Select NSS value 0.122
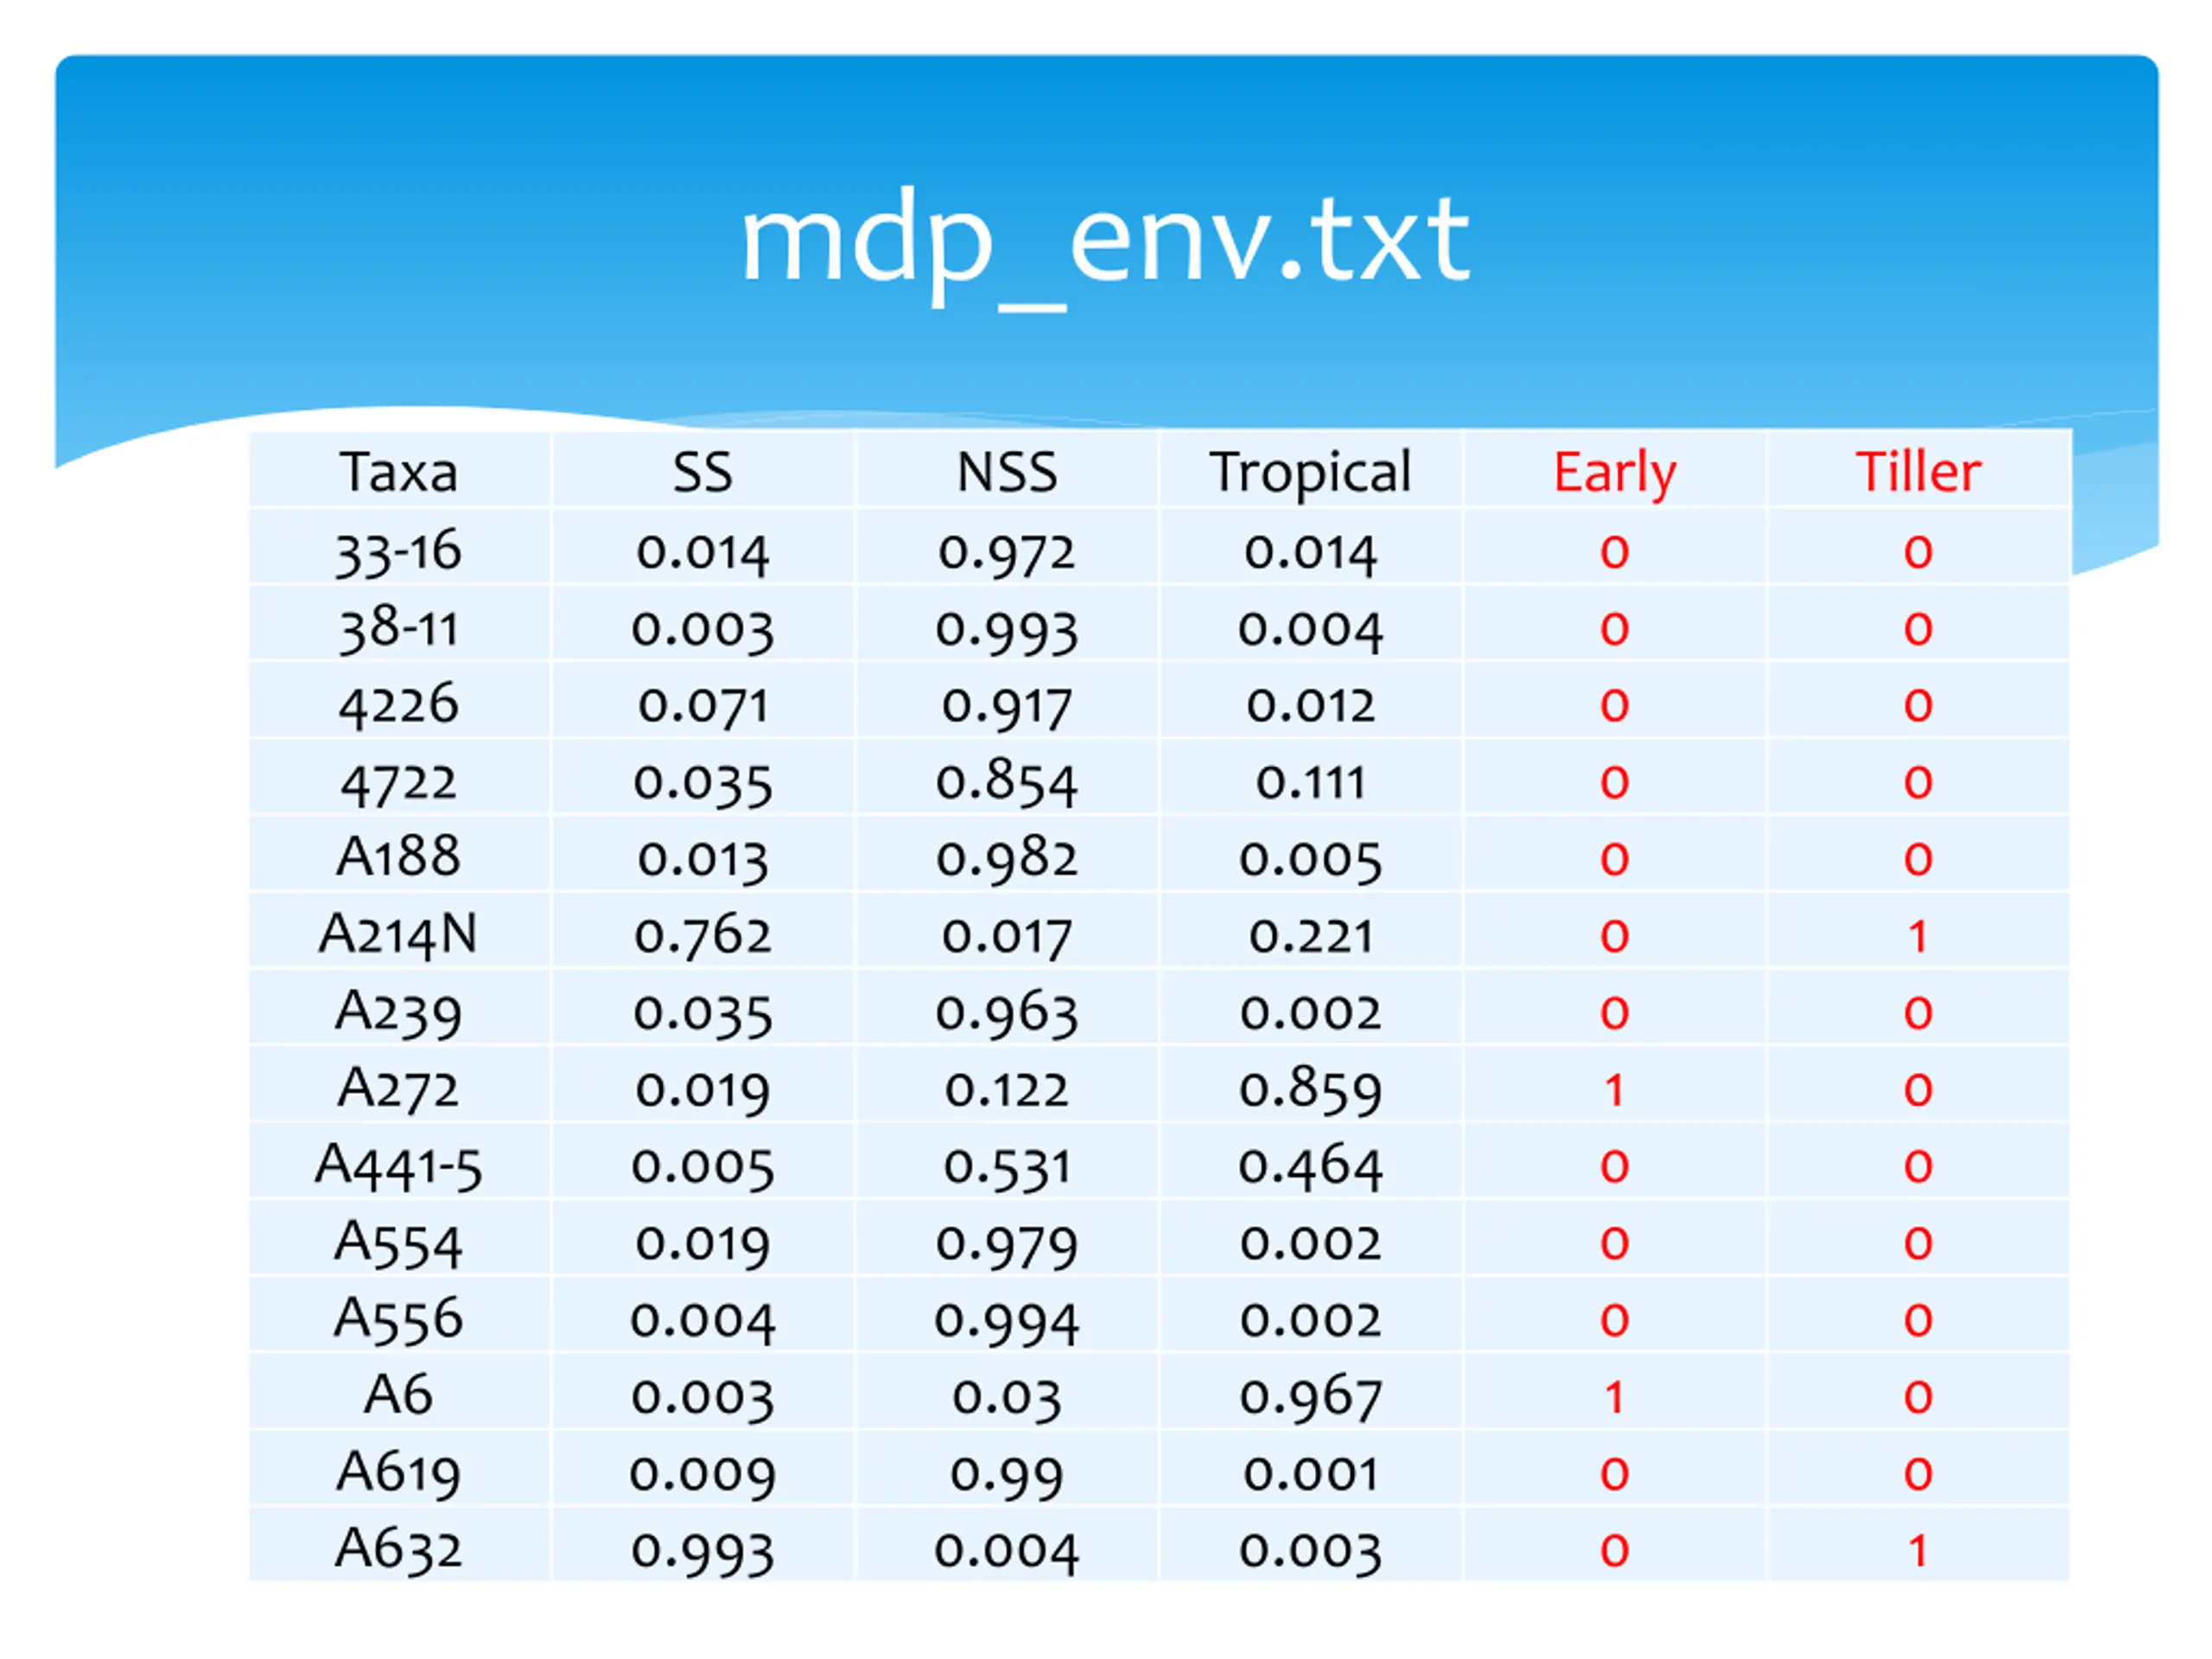Screen dimensions: 2212x1659 pos(1007,1090)
